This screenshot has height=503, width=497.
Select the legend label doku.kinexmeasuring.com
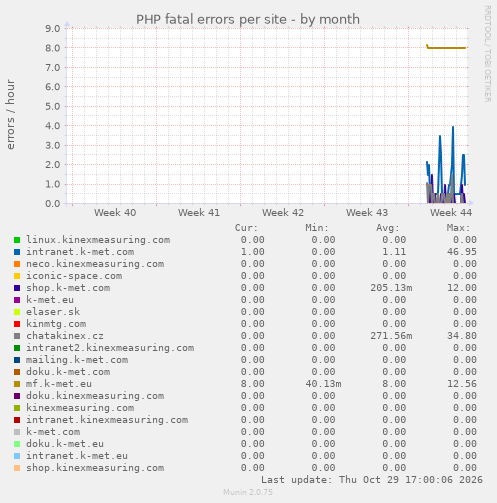tap(95, 396)
